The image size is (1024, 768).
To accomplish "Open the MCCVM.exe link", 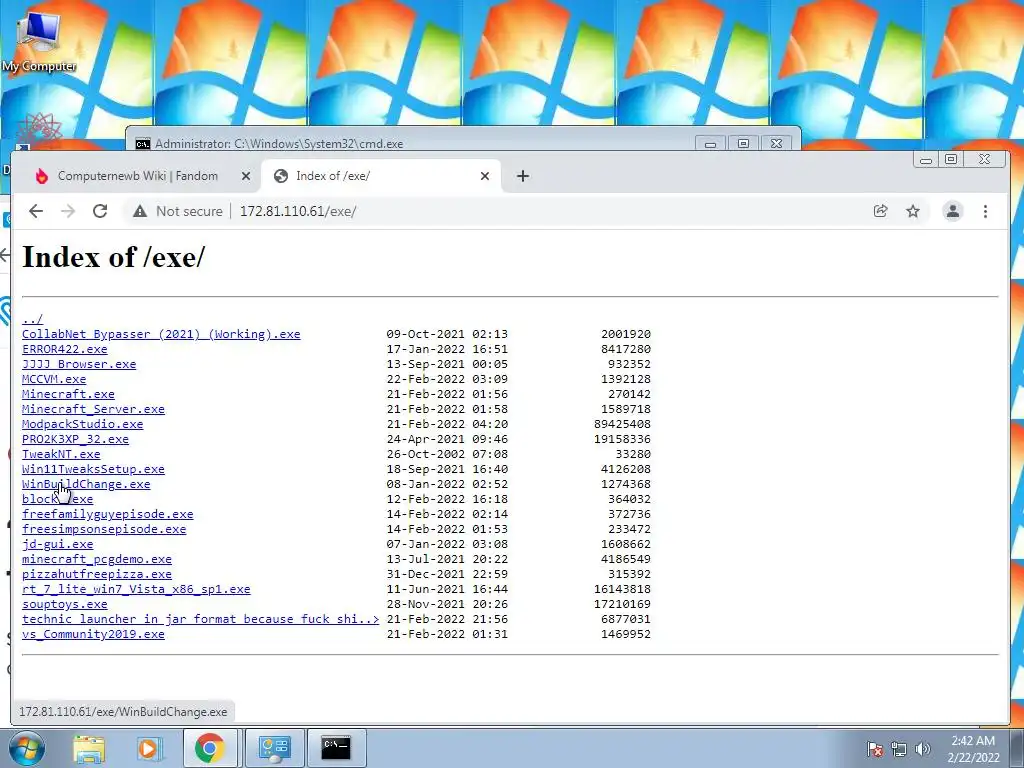I will coord(54,379).
